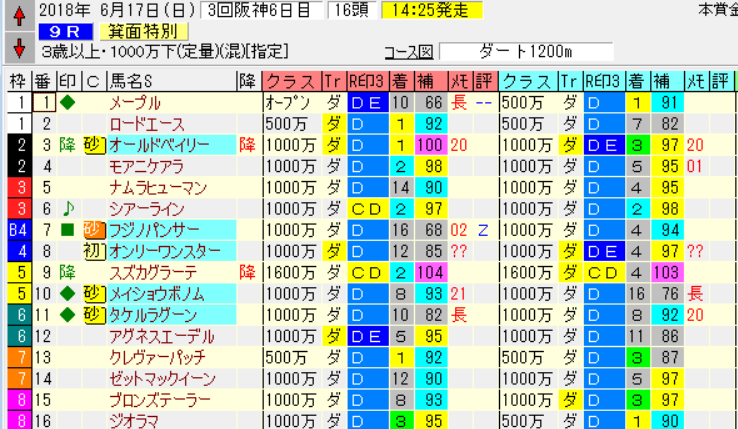Click the cyan クラス column header
The width and height of the screenshot is (738, 429).
pyautogui.click(x=528, y=81)
